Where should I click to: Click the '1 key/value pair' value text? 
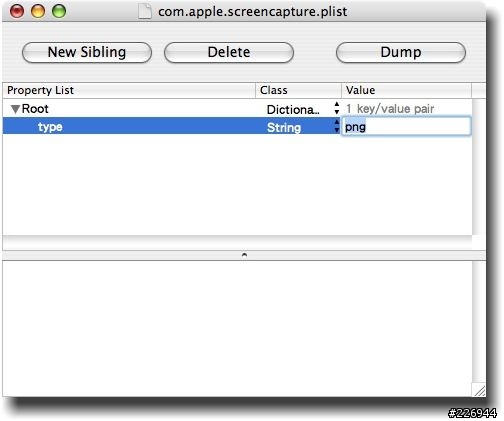[390, 109]
